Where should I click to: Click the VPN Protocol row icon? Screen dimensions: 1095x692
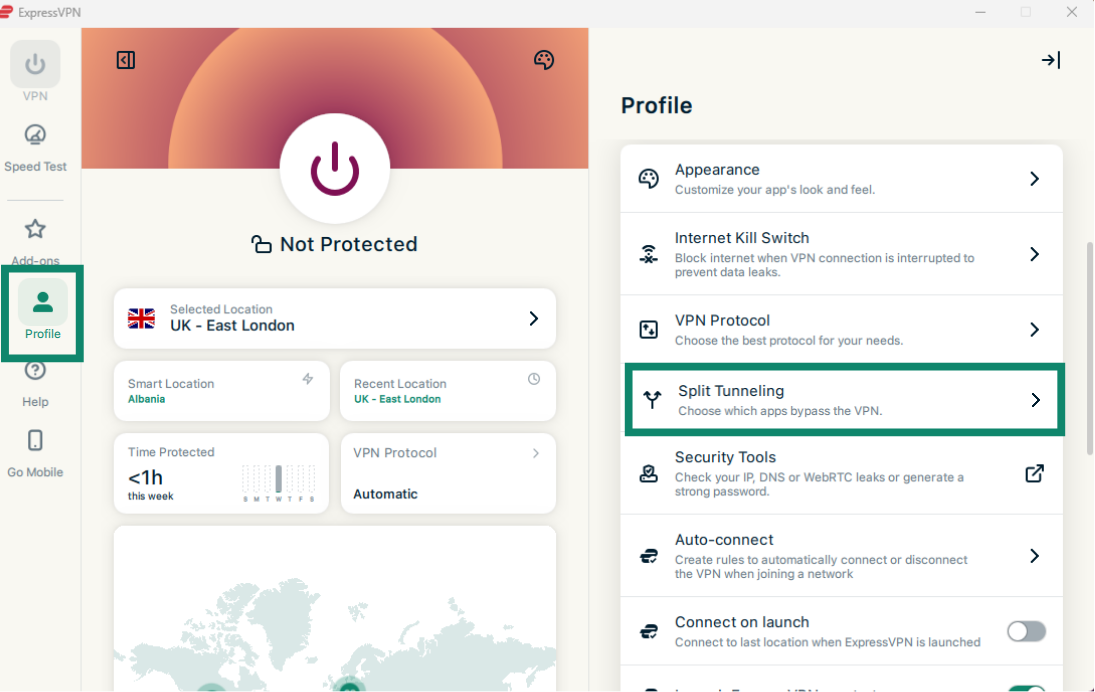click(x=648, y=330)
